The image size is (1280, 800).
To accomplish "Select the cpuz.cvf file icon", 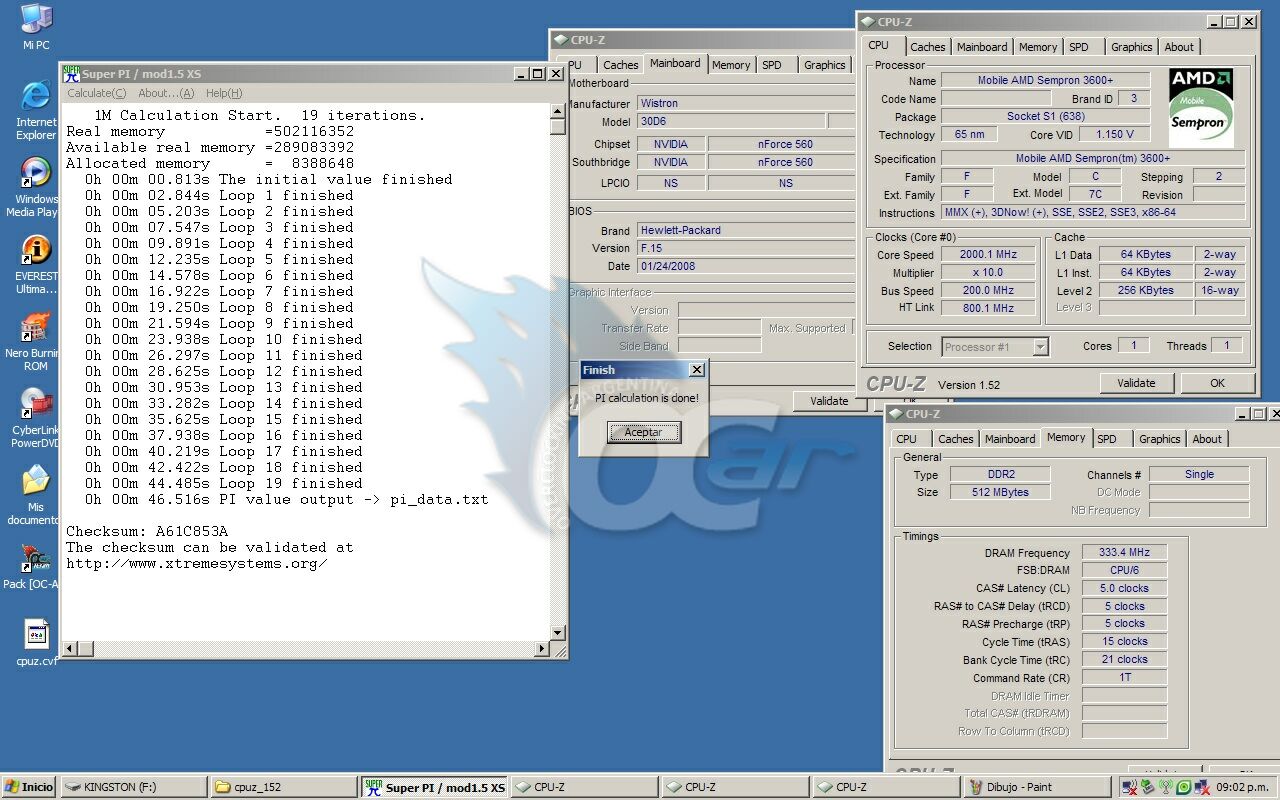I will [36, 643].
